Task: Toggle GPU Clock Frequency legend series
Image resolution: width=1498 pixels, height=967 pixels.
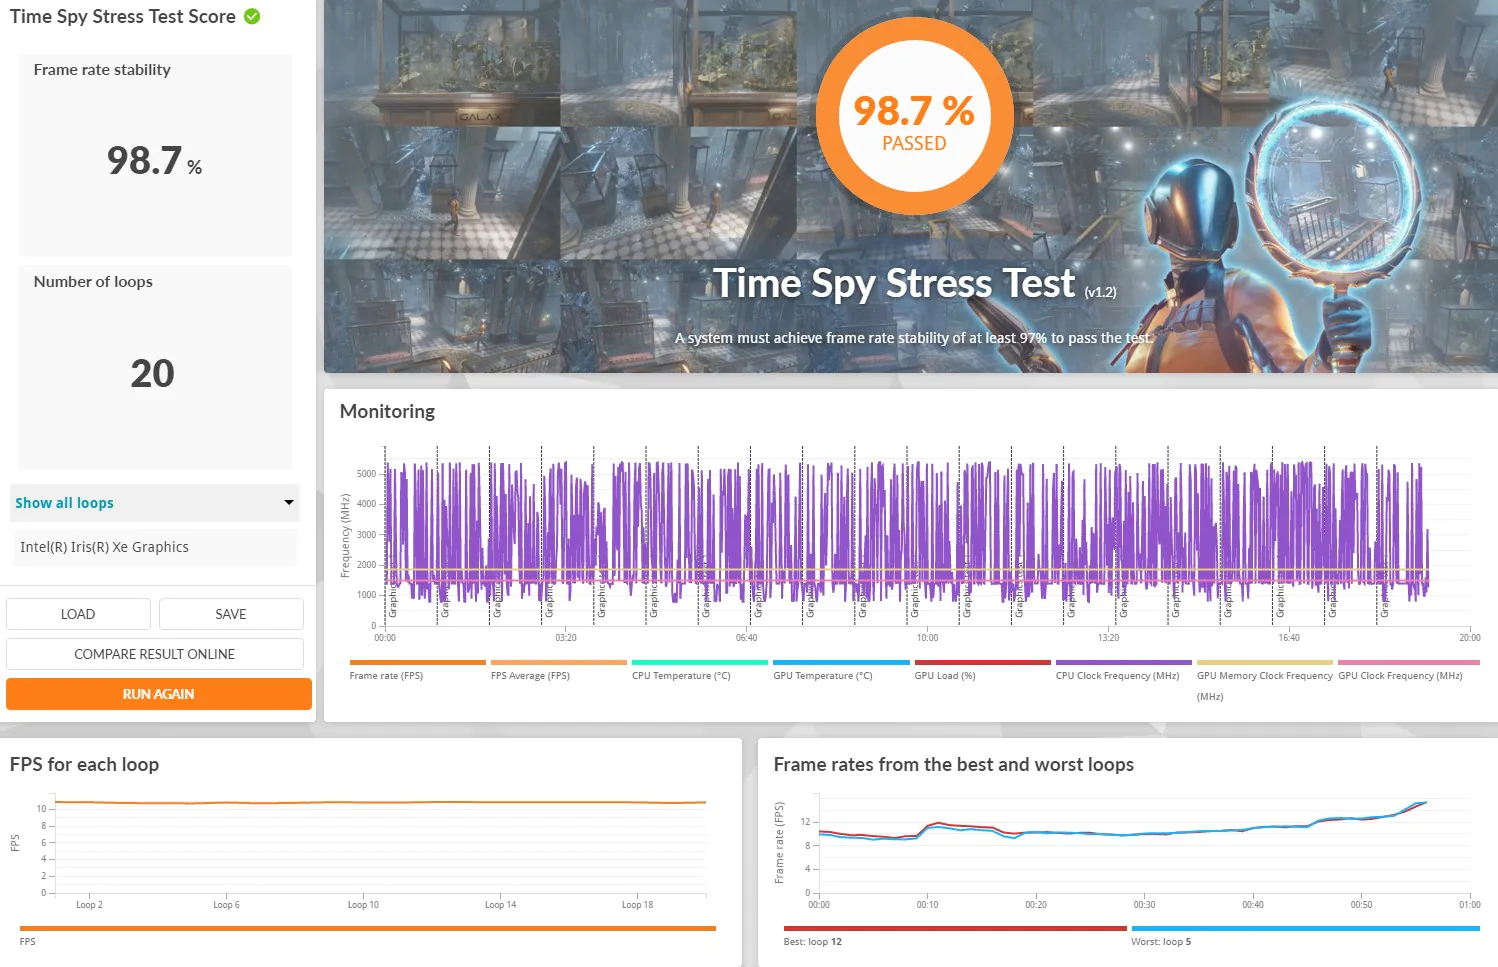Action: point(1408,670)
